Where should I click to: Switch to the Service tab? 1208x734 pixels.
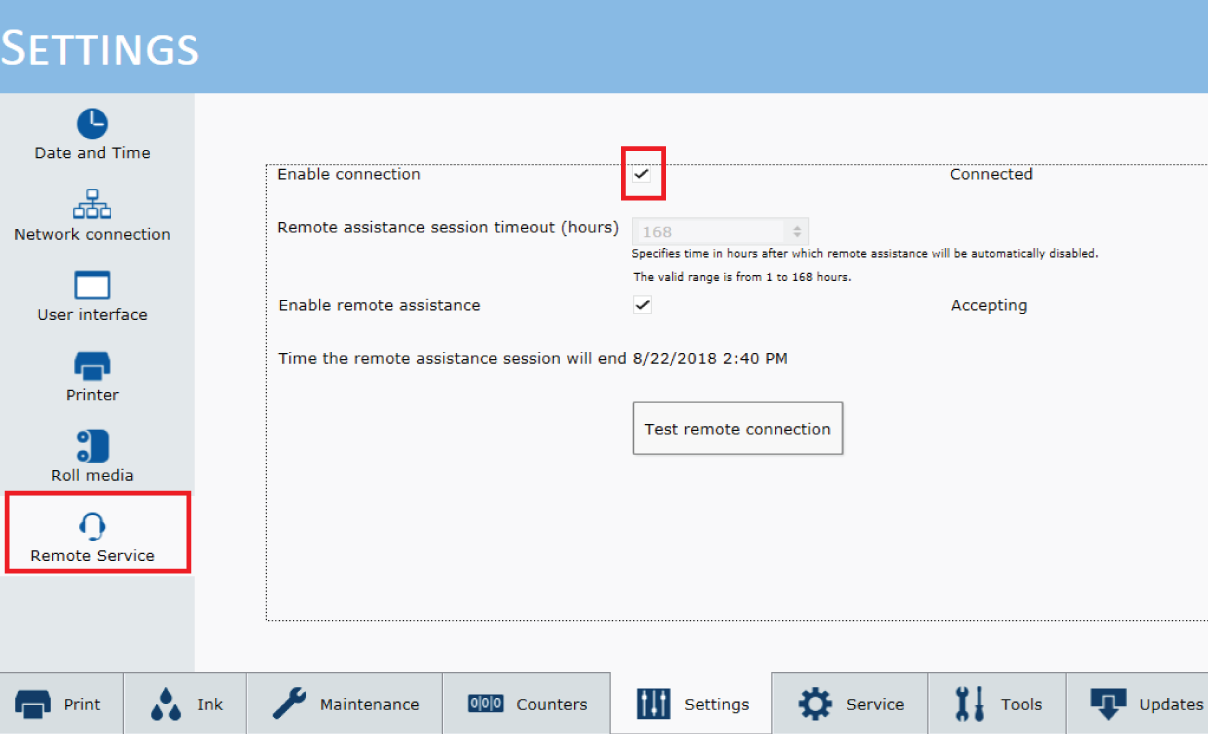click(x=850, y=704)
